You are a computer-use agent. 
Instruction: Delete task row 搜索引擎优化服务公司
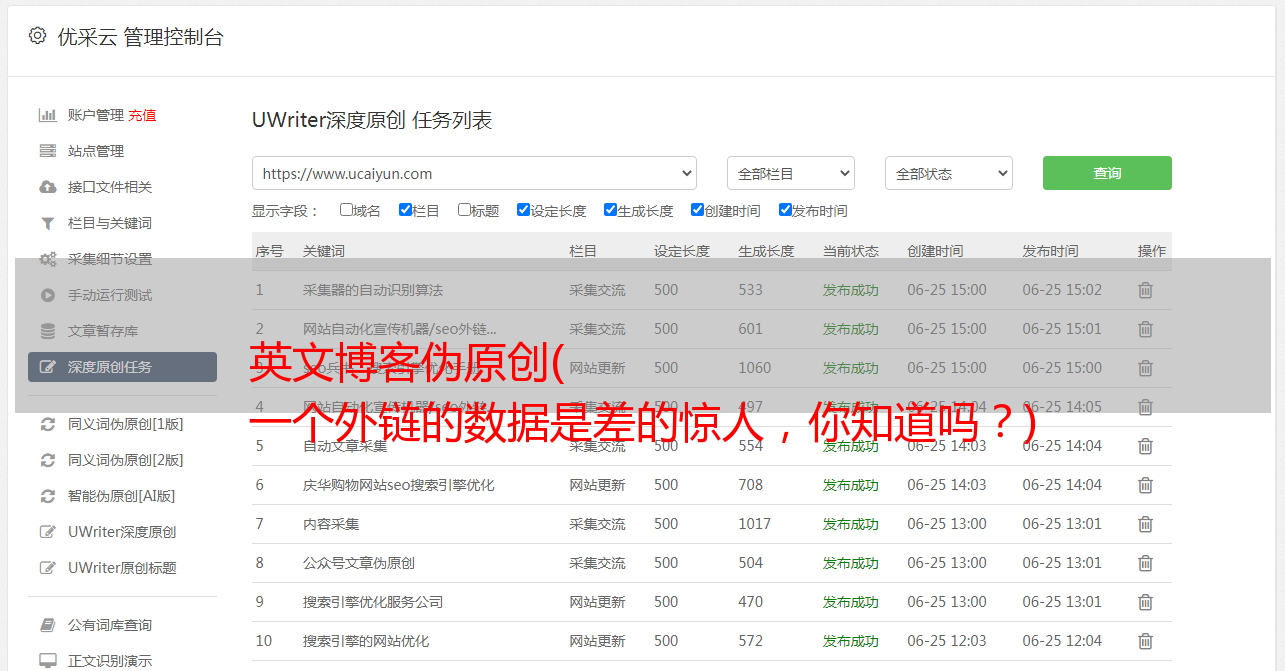click(x=1145, y=602)
